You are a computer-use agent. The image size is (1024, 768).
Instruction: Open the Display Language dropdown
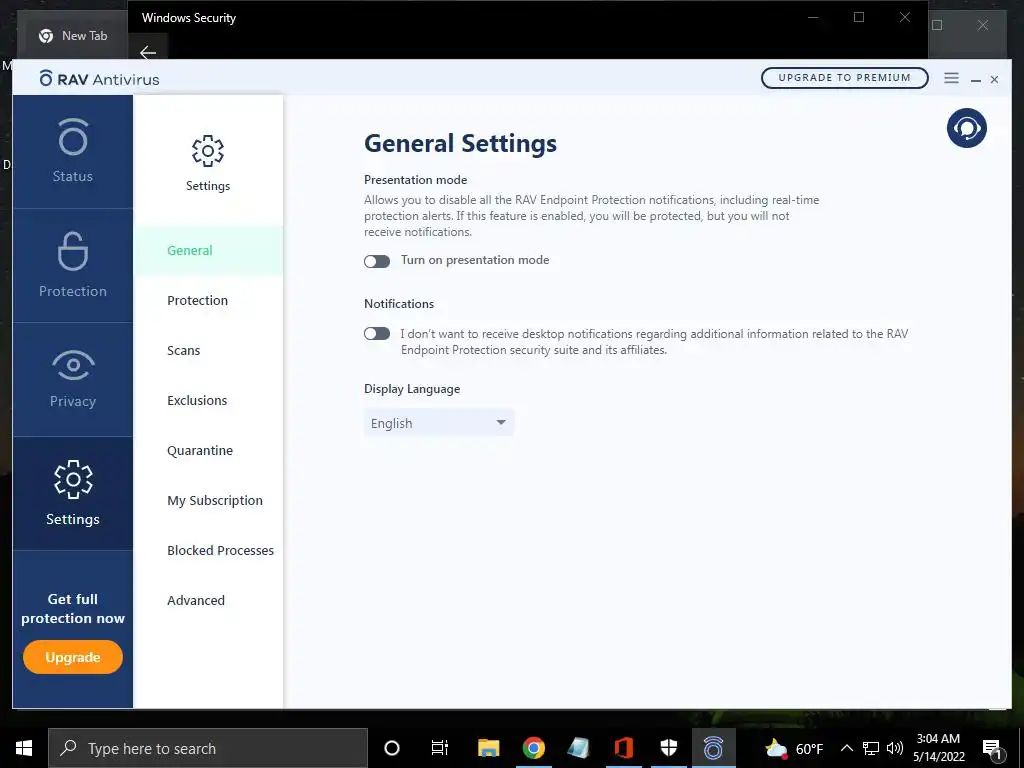439,423
